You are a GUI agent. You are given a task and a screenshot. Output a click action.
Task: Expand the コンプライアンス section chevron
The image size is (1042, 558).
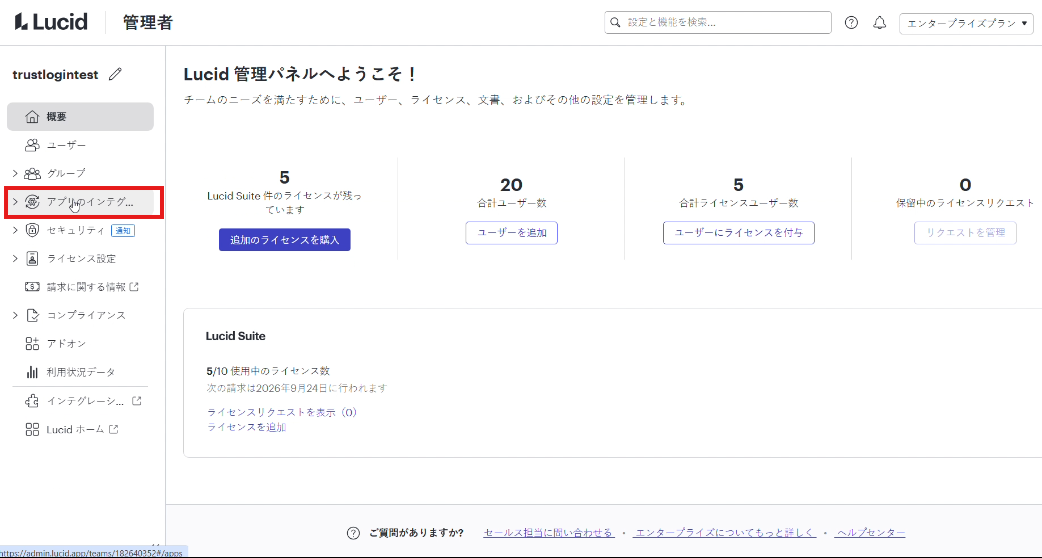15,315
